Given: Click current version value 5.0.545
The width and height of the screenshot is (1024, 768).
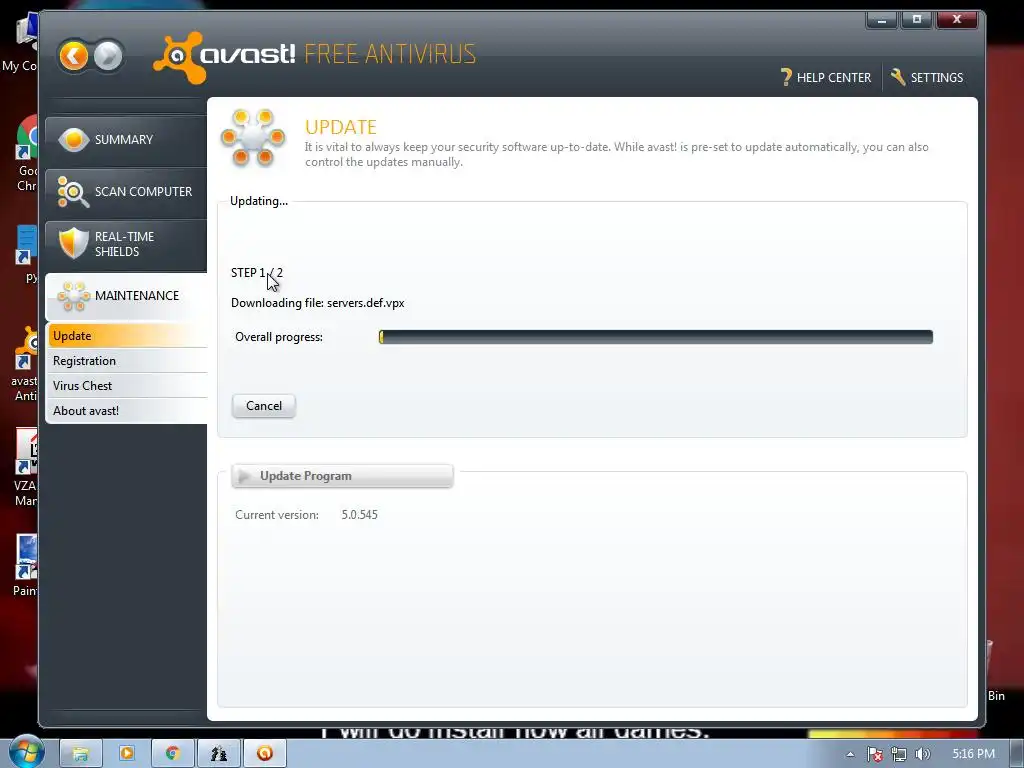Looking at the screenshot, I should tap(359, 515).
